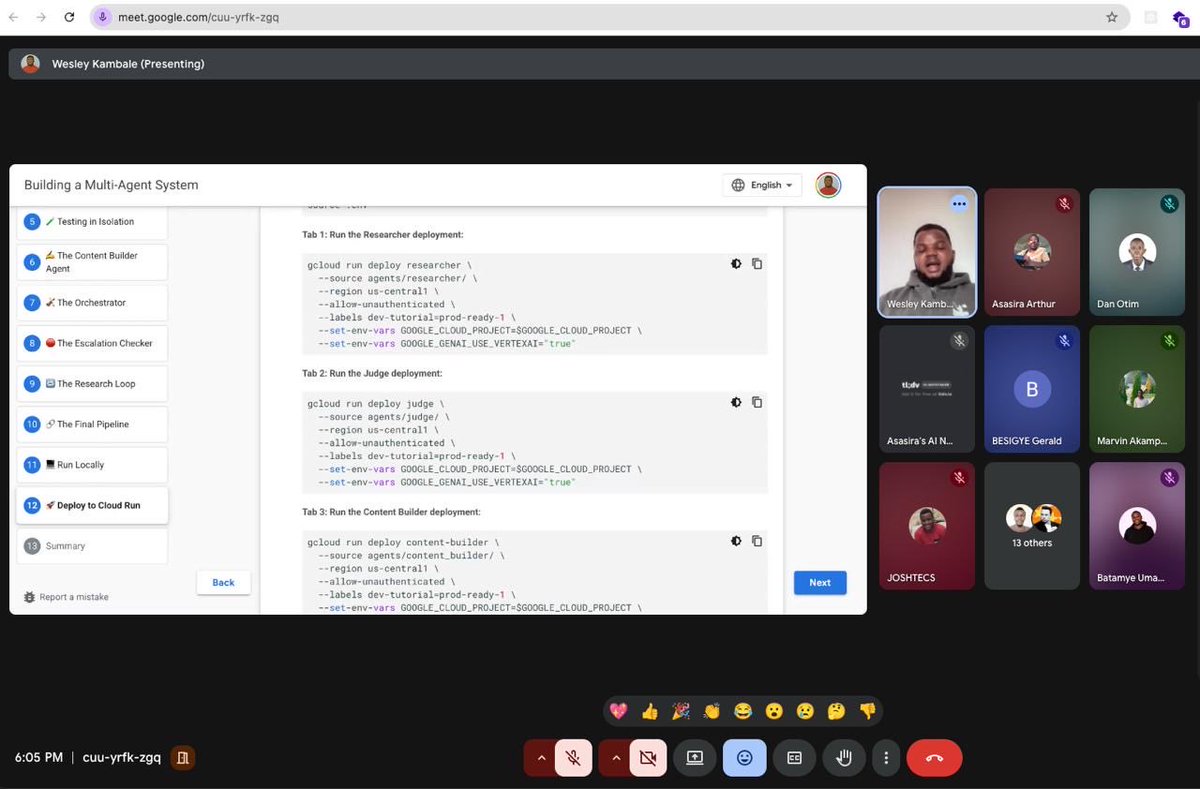This screenshot has height=789, width=1200.
Task: Turn on closed captions
Action: click(794, 758)
